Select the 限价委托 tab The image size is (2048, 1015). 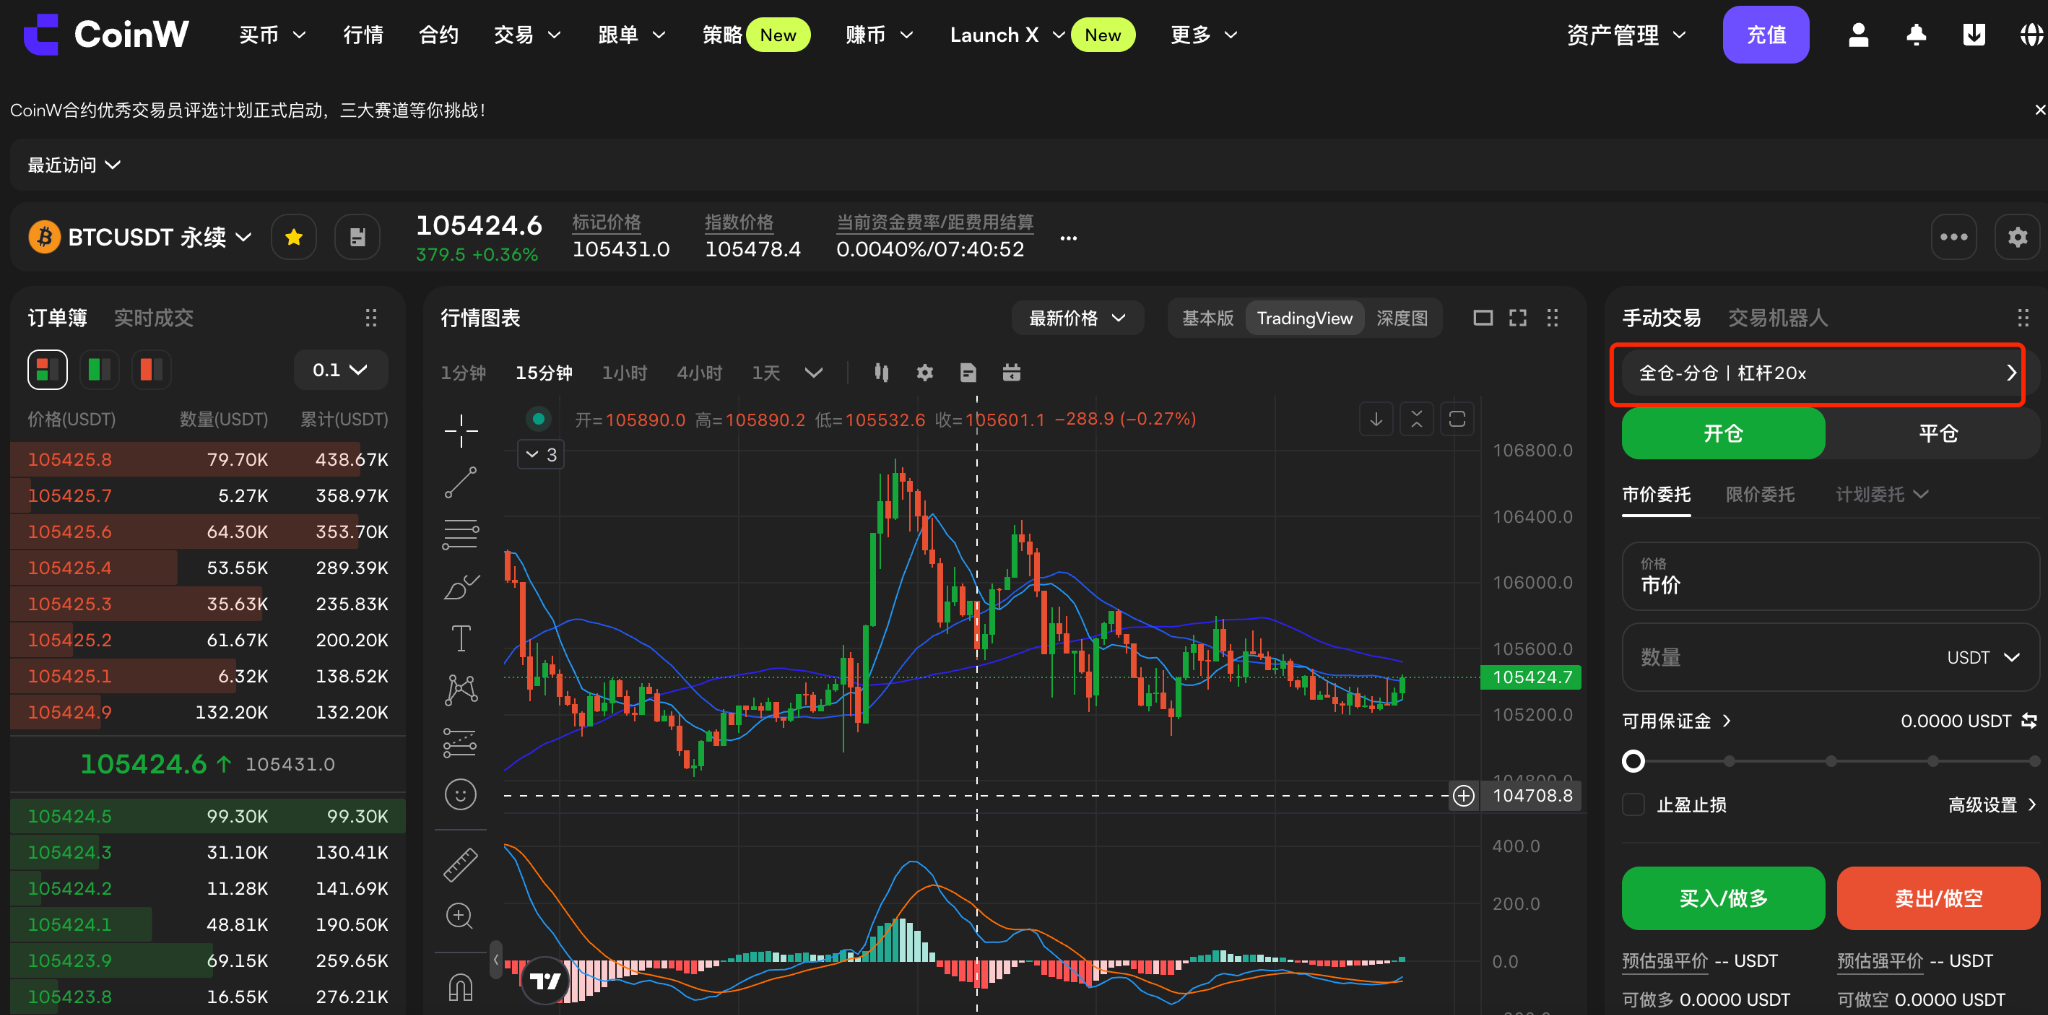click(x=1760, y=495)
